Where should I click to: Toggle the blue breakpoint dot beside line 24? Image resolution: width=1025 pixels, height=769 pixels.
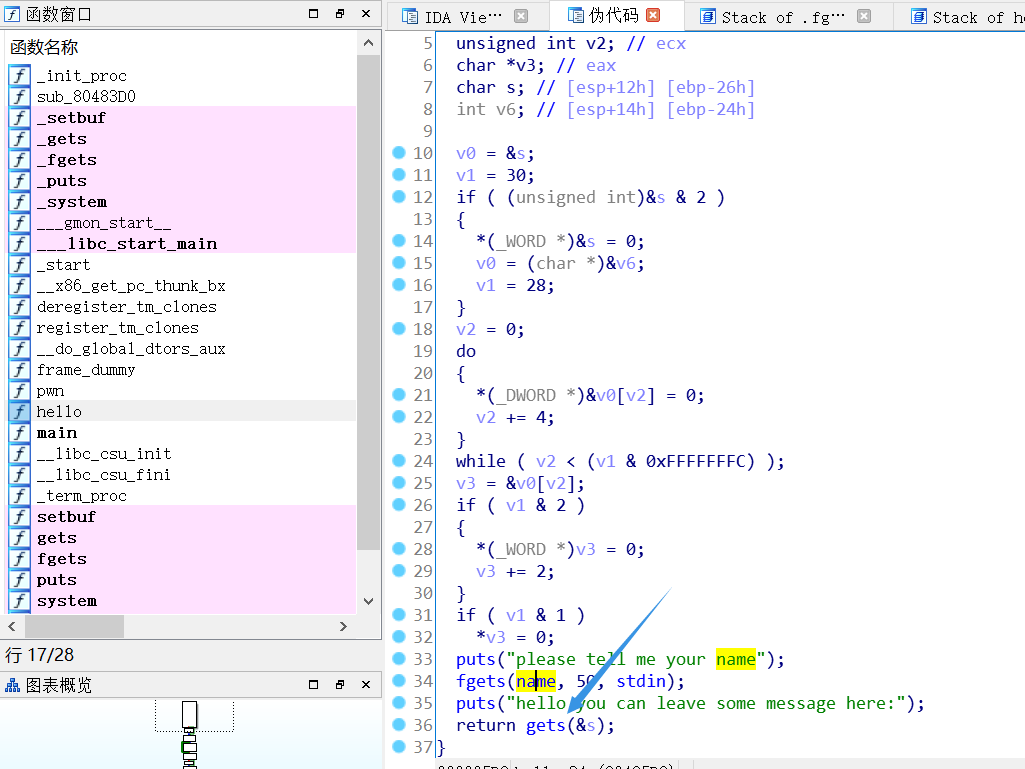399,461
